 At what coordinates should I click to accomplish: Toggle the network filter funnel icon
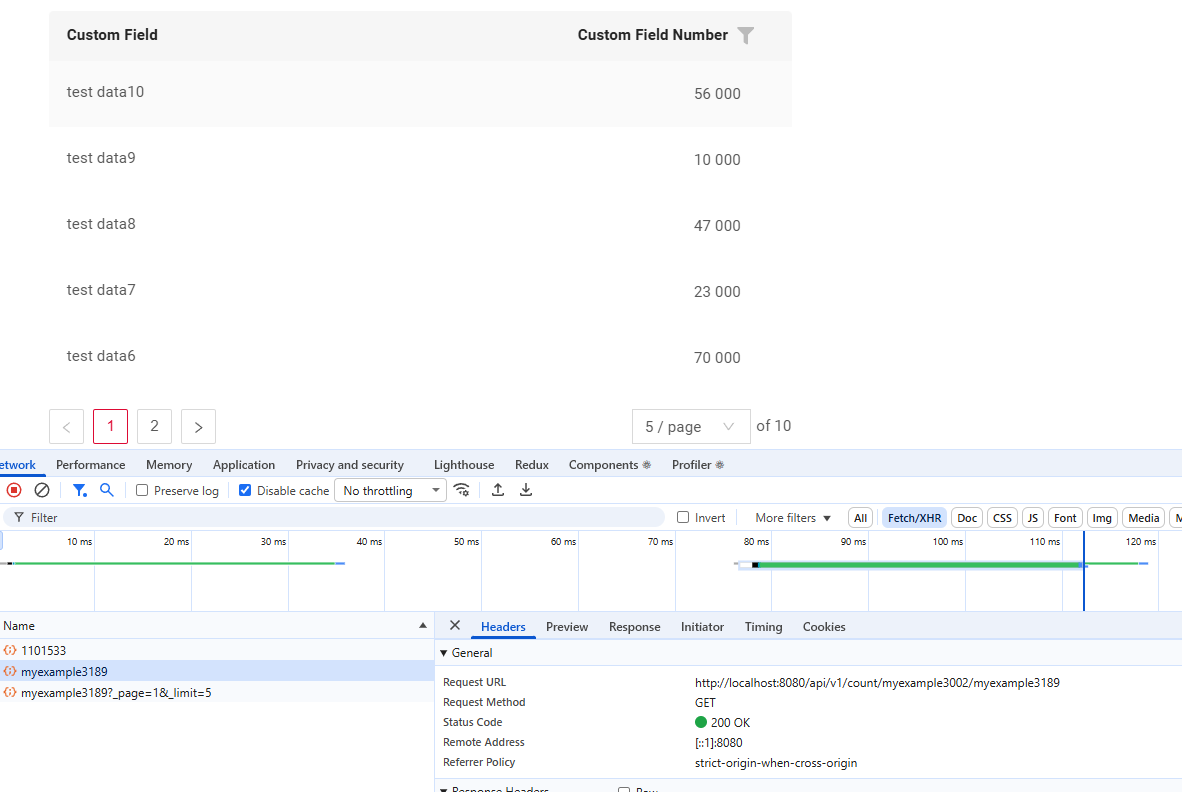(79, 490)
